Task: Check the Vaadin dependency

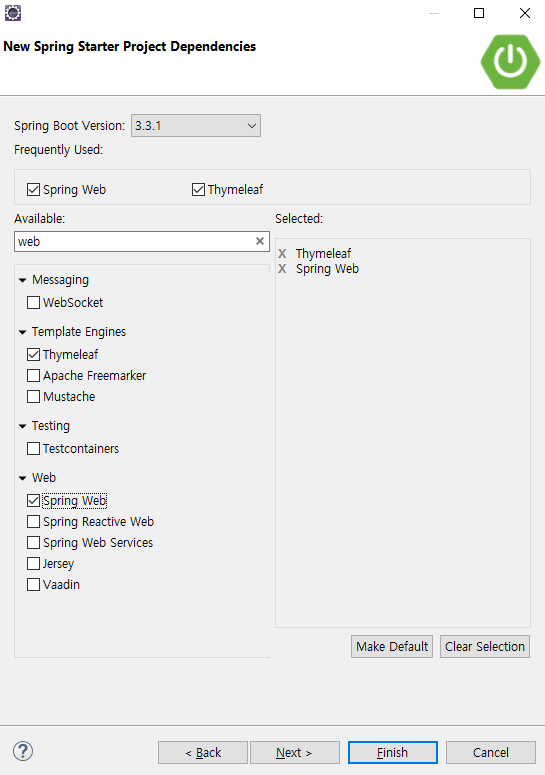Action: [x=33, y=585]
